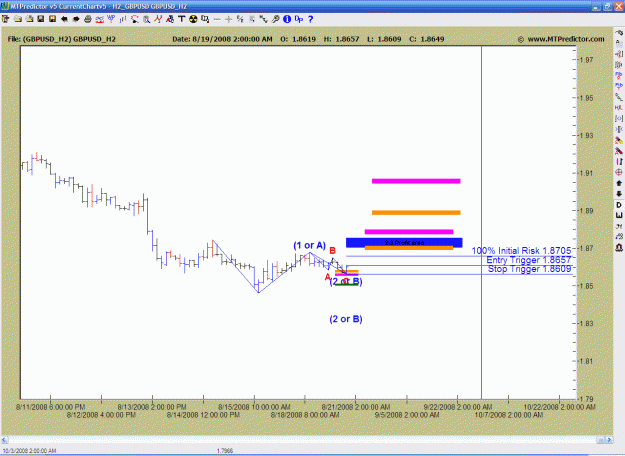This screenshot has width=625, height=456.
Task: Click the black up arrow in right sidebar
Action: 619,183
